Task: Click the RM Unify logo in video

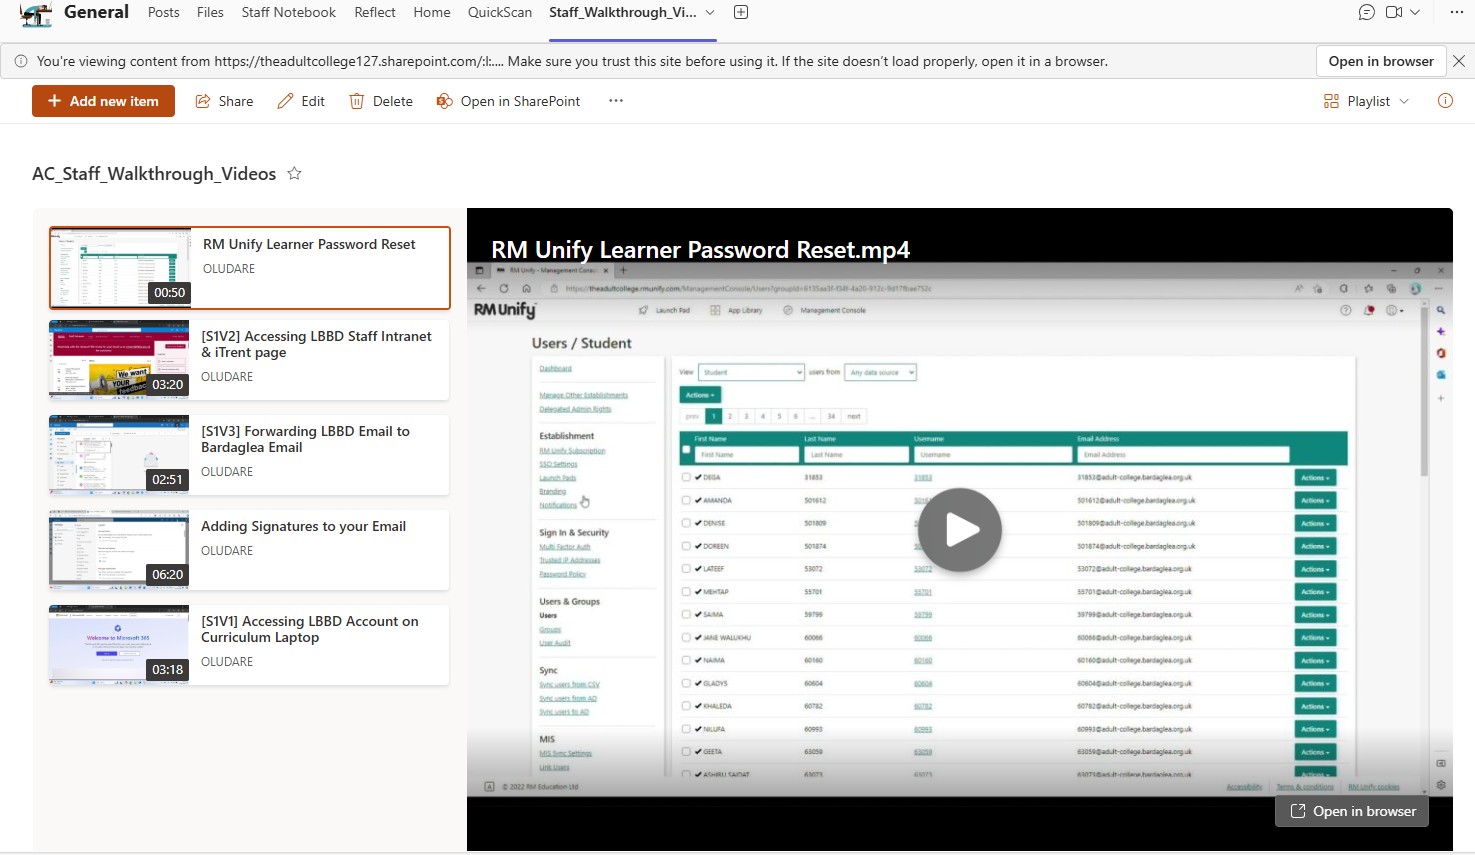Action: click(505, 310)
